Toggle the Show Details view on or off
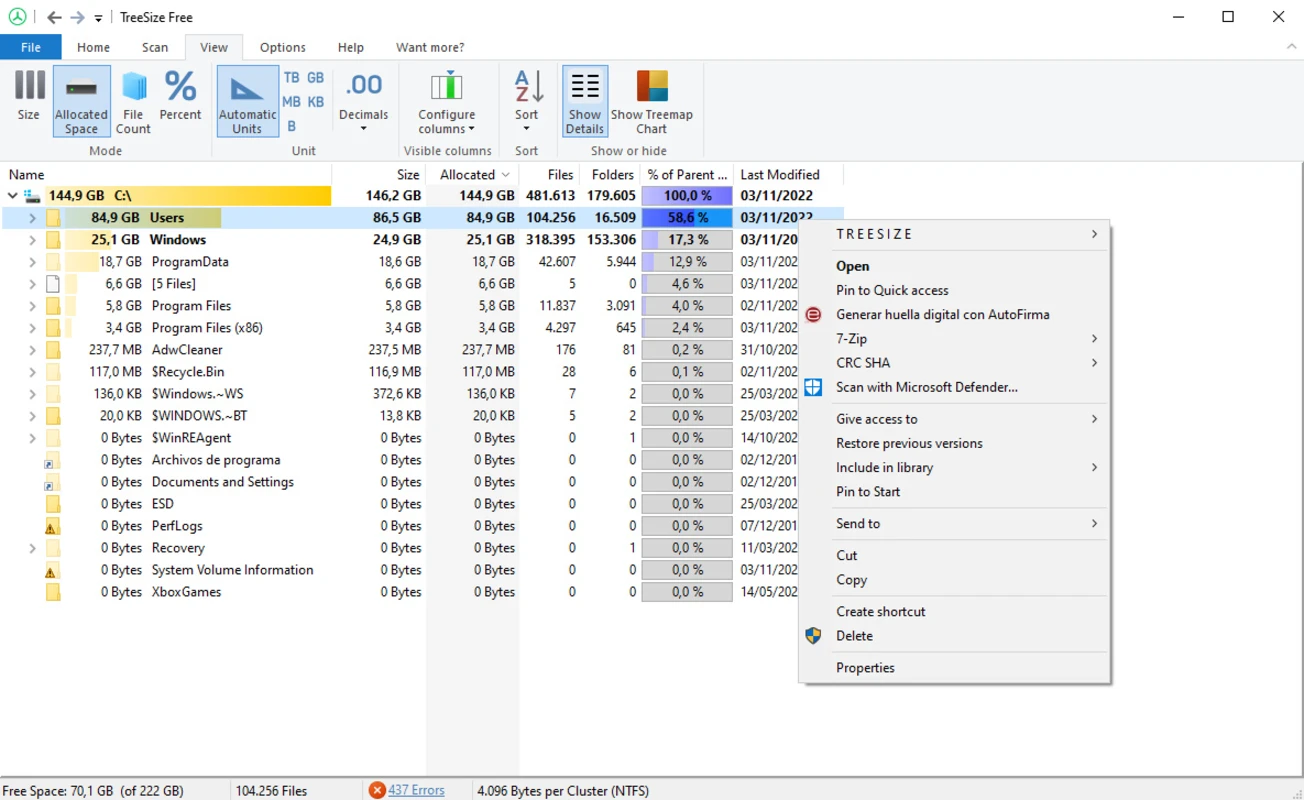Image resolution: width=1304 pixels, height=800 pixels. [584, 98]
